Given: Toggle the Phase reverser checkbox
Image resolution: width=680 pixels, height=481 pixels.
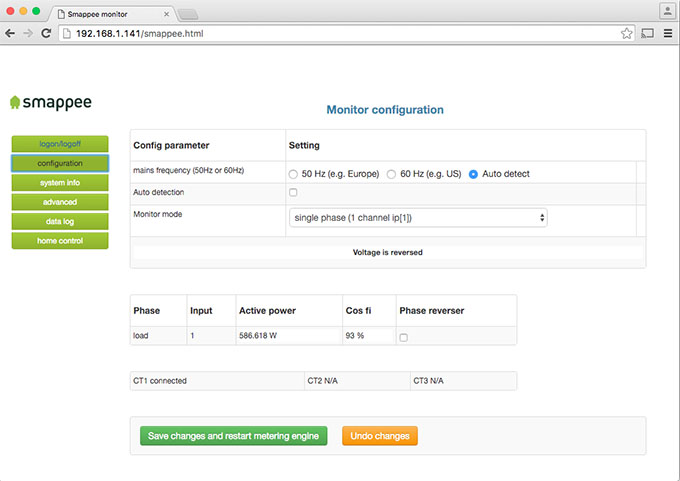Looking at the screenshot, I should click(x=403, y=338).
